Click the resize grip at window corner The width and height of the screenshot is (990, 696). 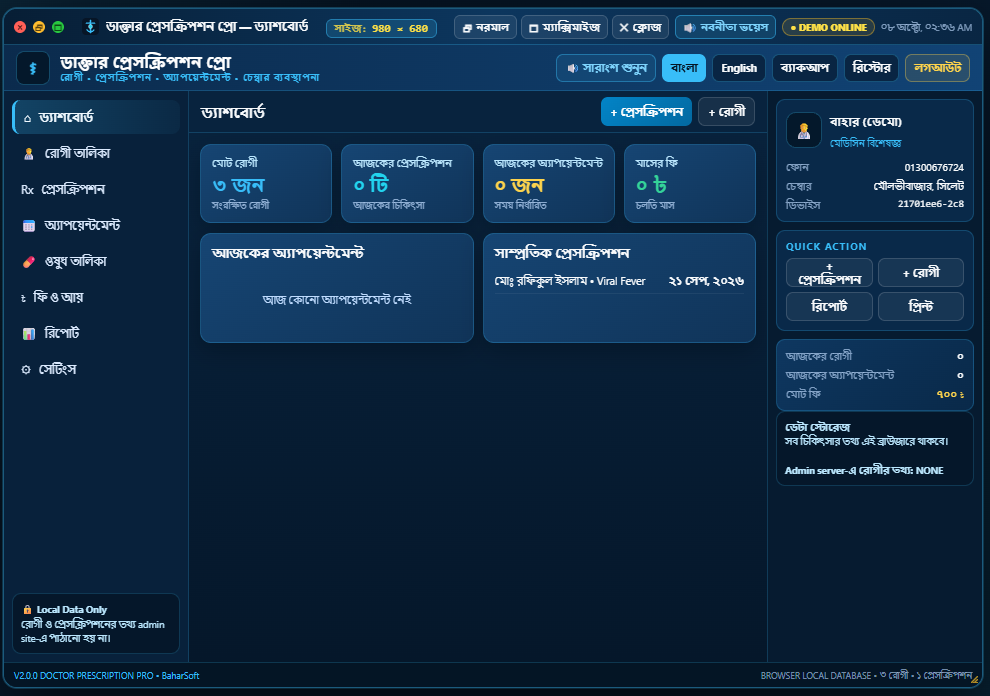(x=975, y=680)
